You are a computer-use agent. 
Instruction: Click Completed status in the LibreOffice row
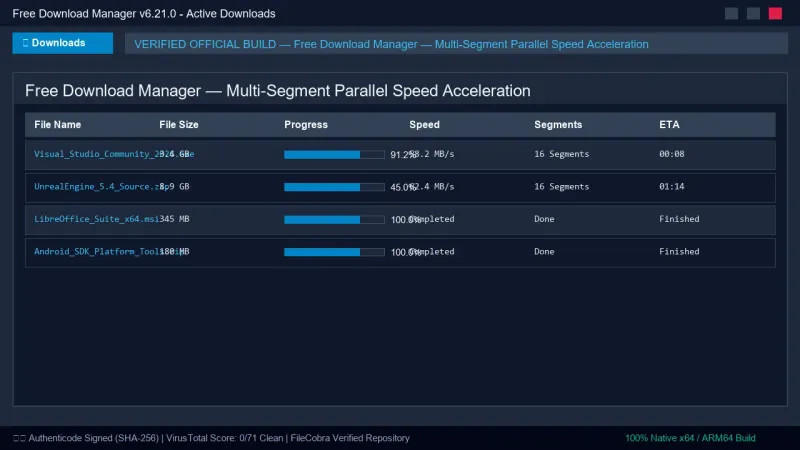point(434,219)
